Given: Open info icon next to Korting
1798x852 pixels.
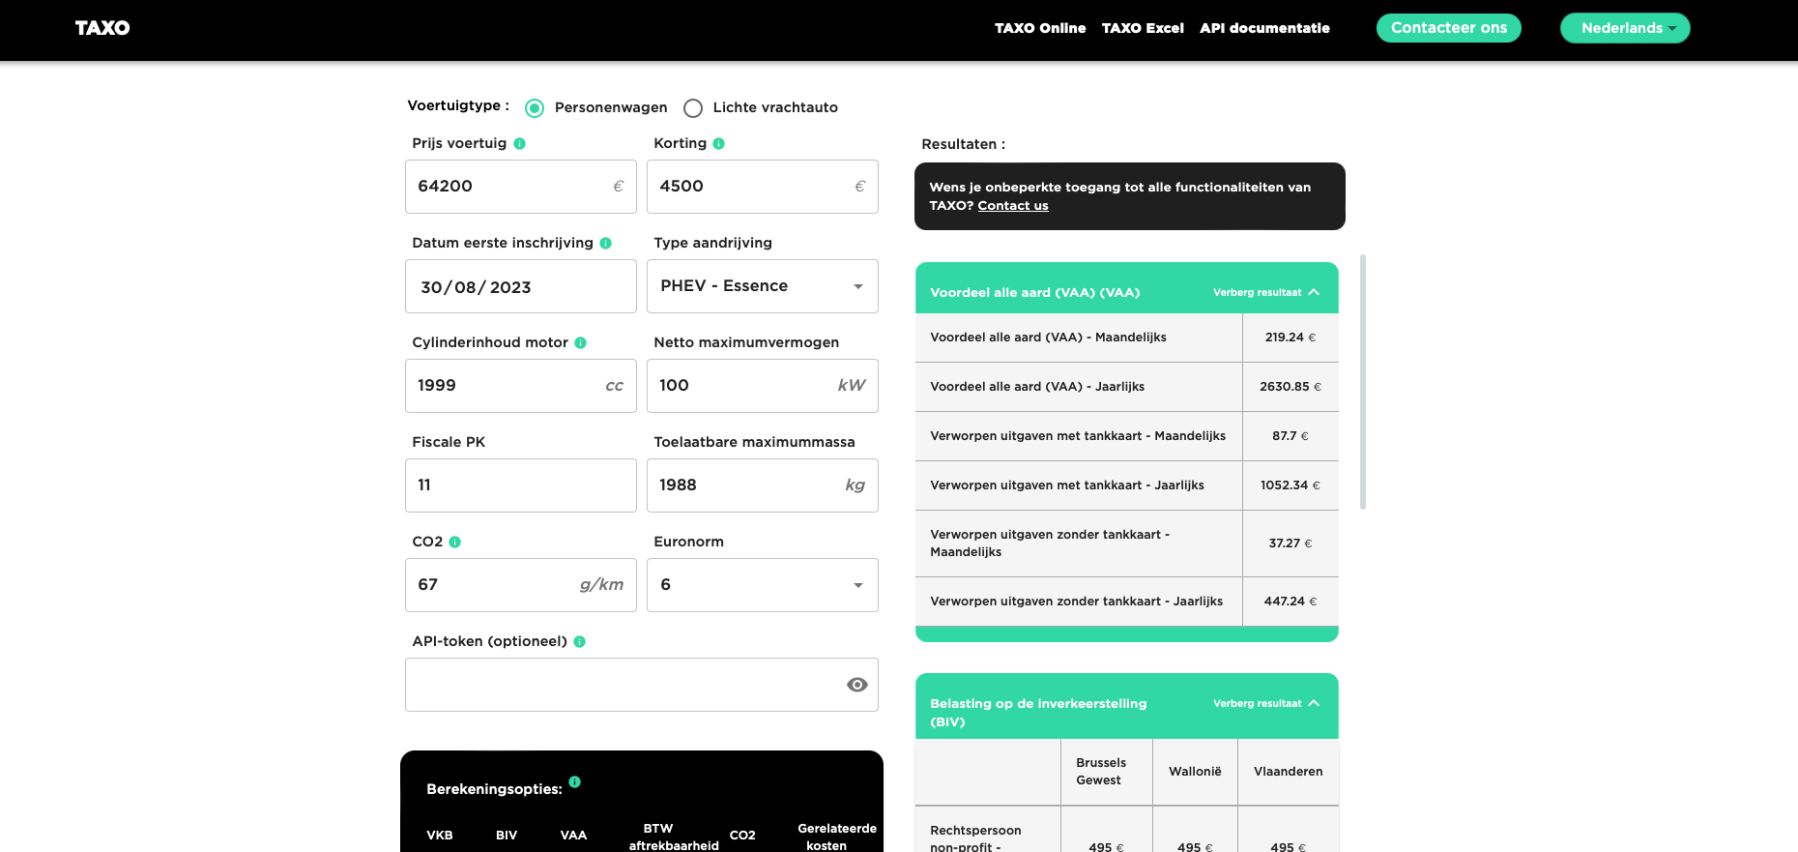Looking at the screenshot, I should (718, 144).
